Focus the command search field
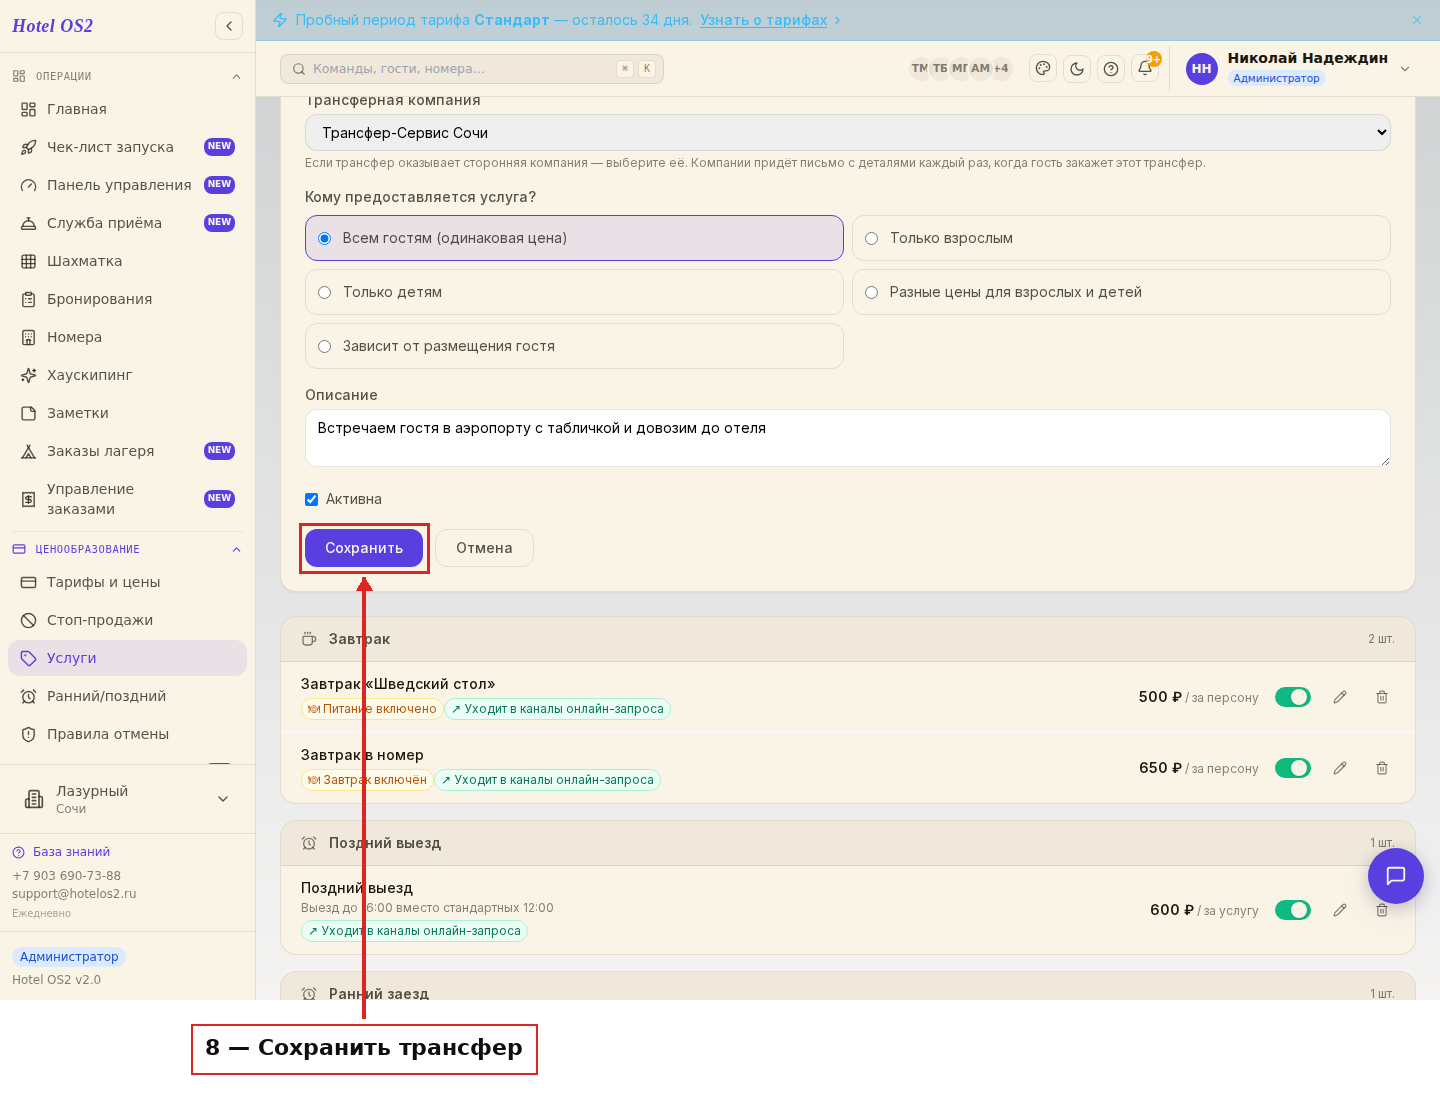This screenshot has height=1098, width=1440. point(472,69)
